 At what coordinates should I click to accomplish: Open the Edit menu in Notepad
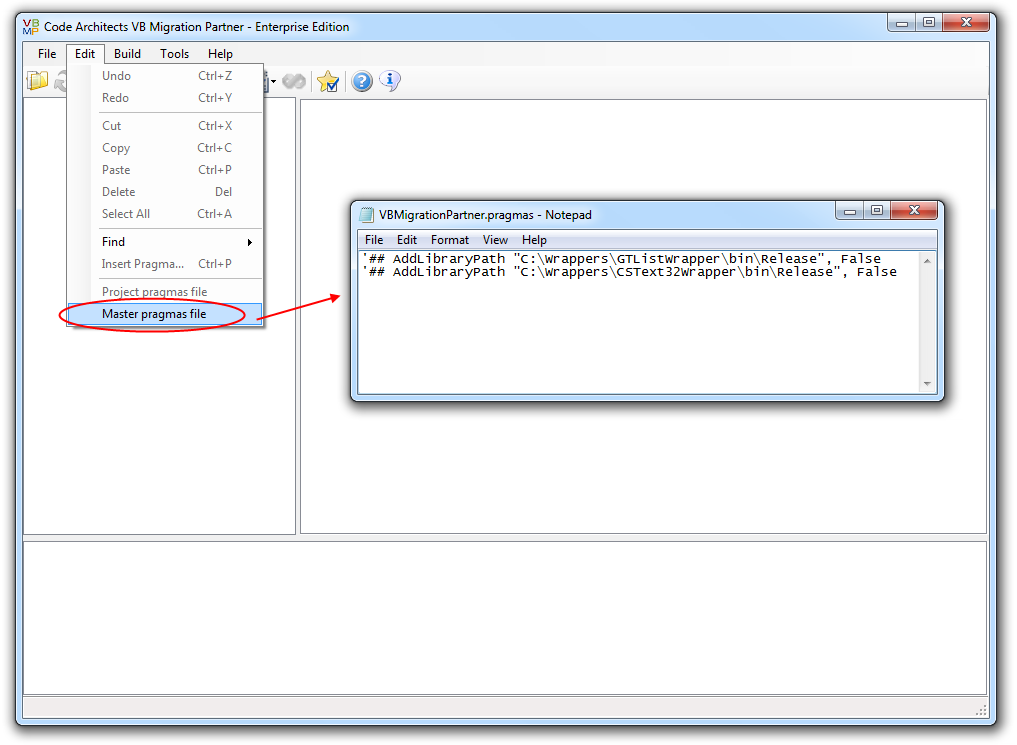[407, 240]
